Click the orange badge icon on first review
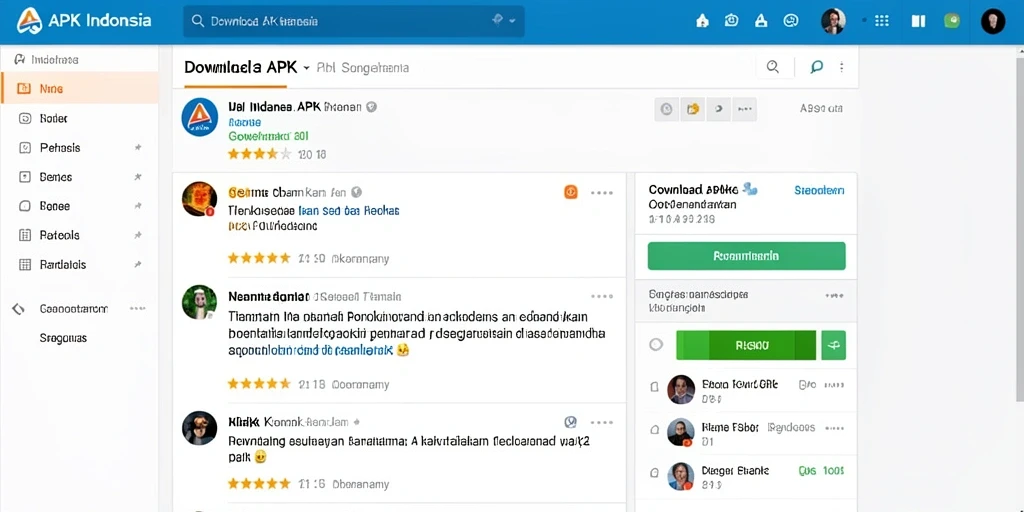Screen dimensions: 1024x512 (571, 192)
